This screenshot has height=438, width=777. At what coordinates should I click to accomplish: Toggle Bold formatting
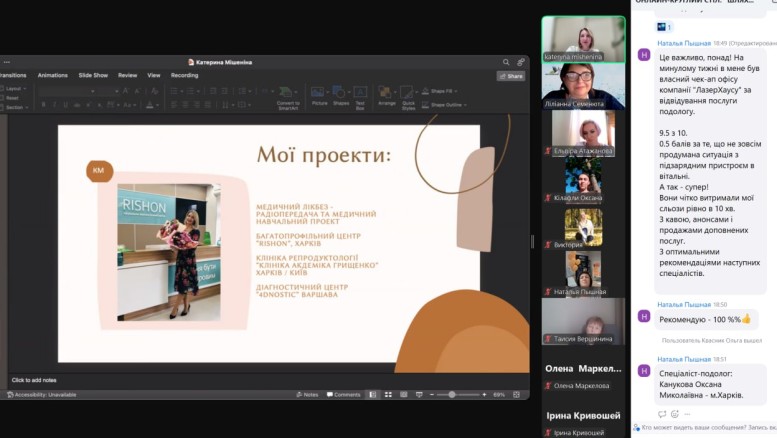click(44, 105)
